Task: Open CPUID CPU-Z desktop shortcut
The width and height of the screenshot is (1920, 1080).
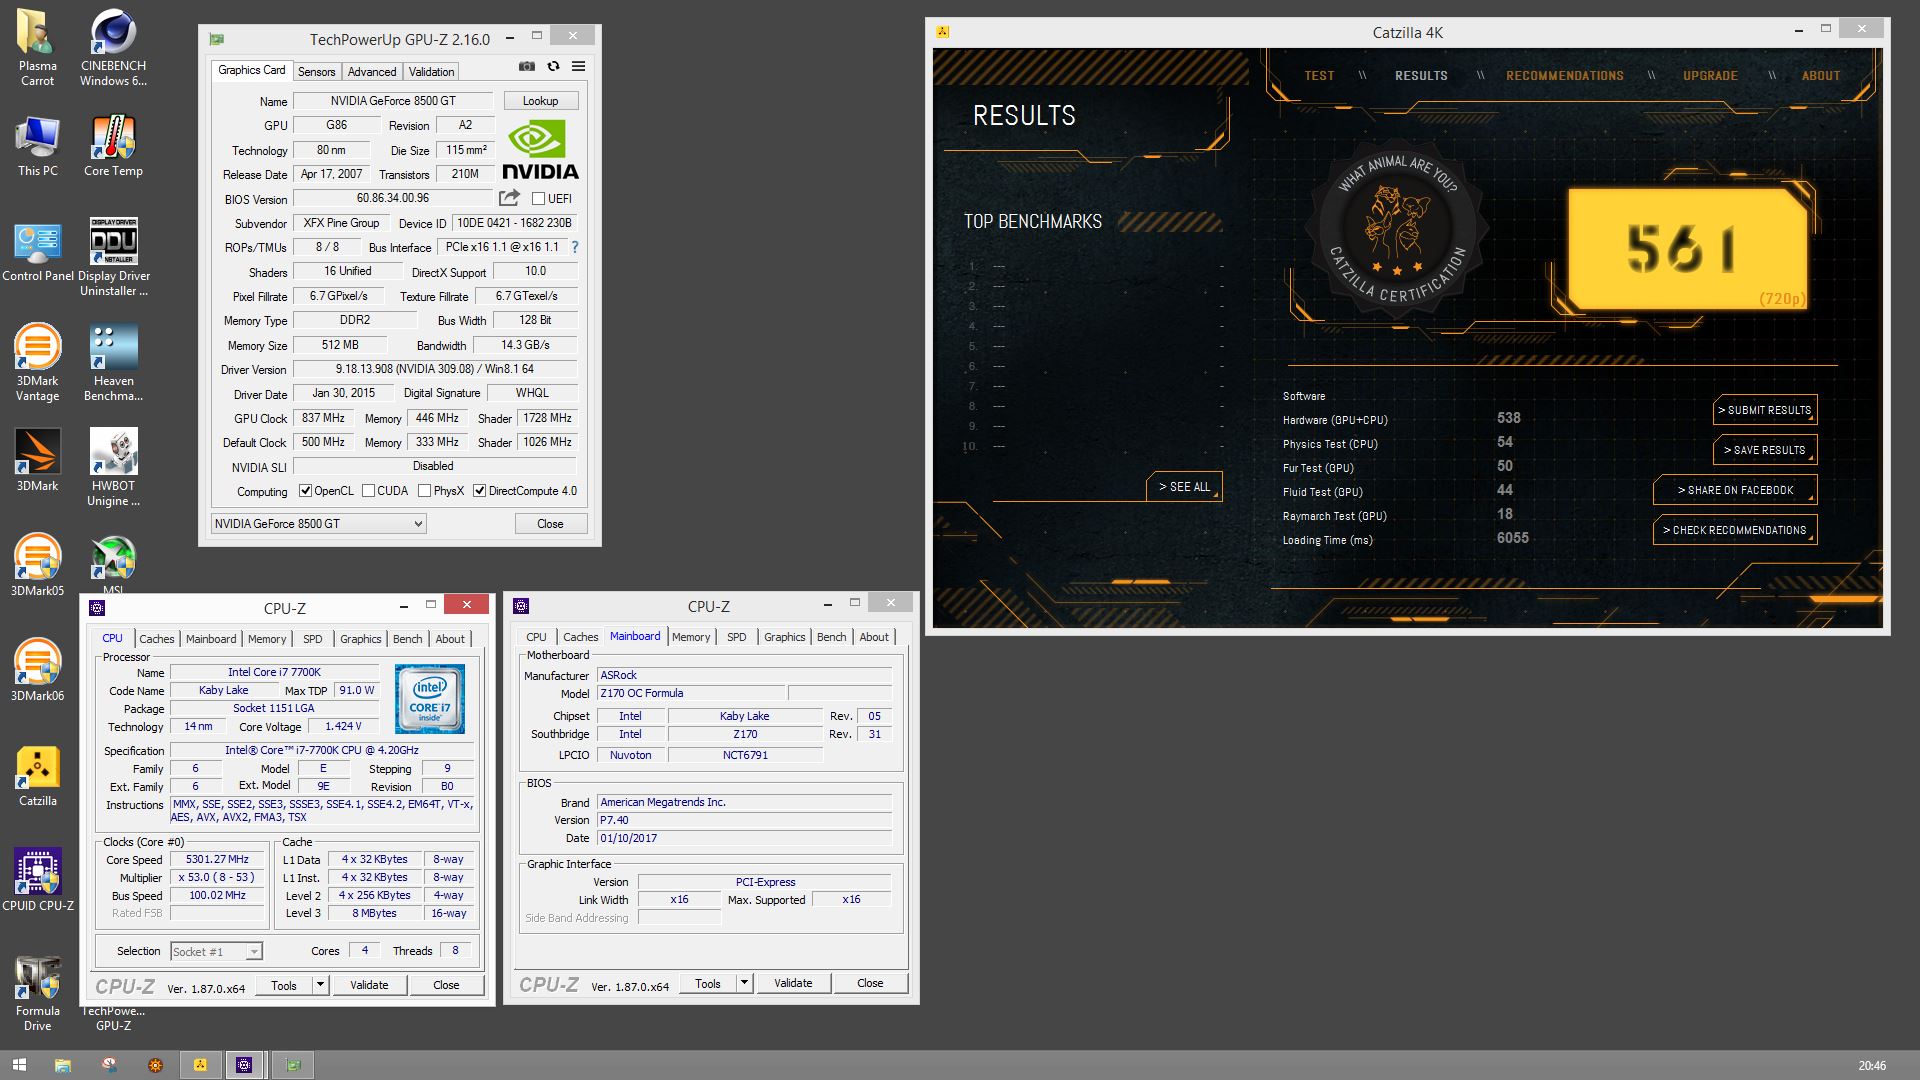Action: click(37, 880)
